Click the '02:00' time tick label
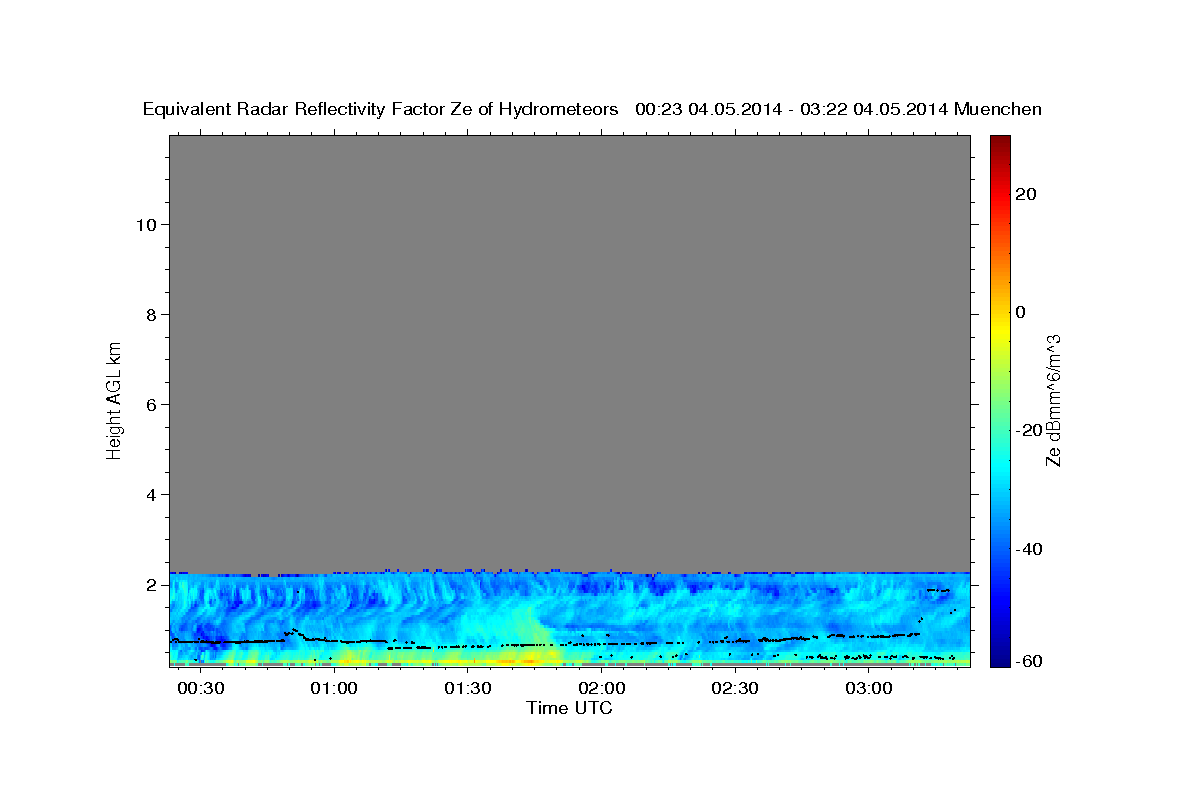The width and height of the screenshot is (1200, 800). 601,689
